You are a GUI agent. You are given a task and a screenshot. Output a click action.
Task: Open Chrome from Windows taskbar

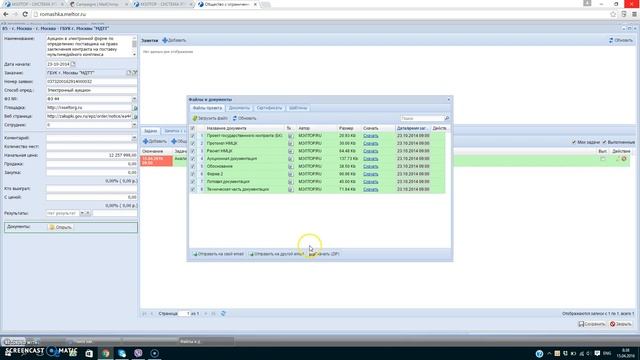pyautogui.click(x=106, y=353)
